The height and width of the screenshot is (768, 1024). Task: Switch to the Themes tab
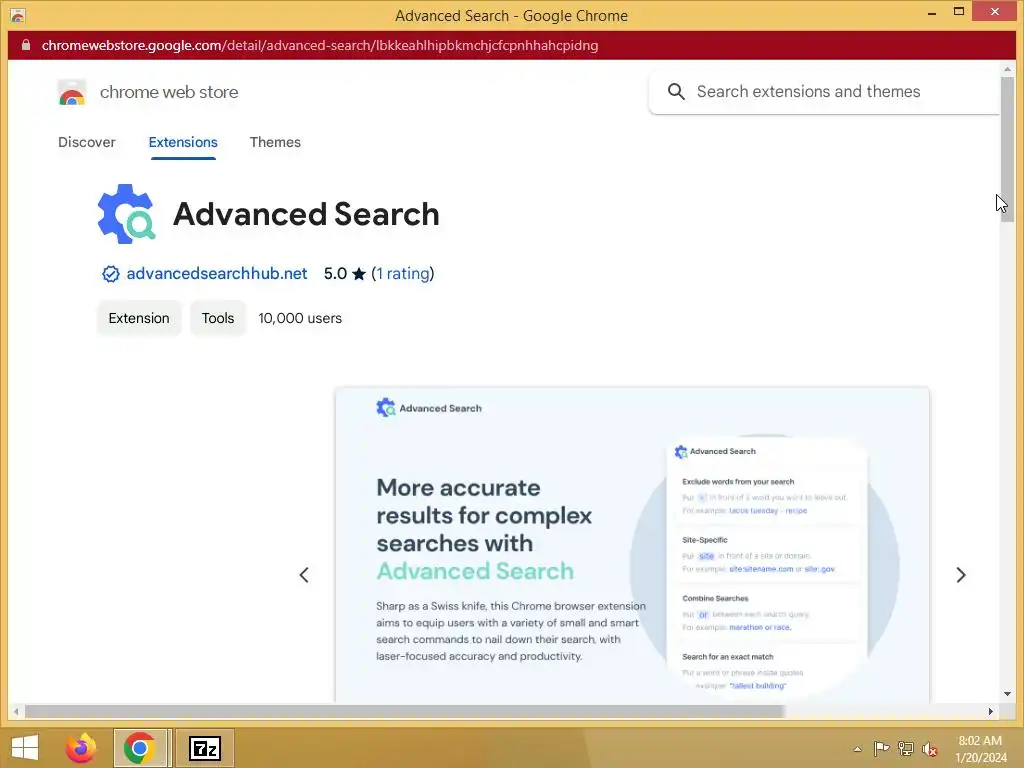(x=275, y=142)
